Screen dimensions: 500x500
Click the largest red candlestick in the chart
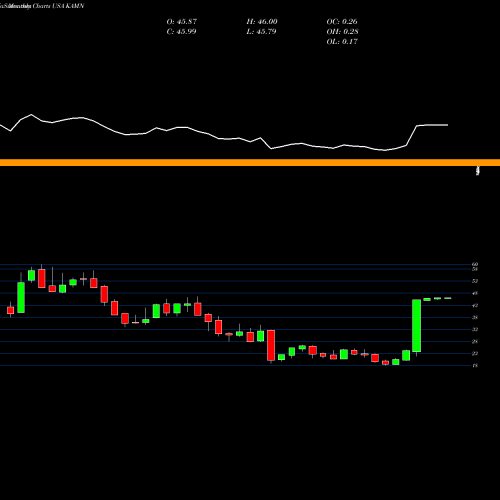(271, 345)
